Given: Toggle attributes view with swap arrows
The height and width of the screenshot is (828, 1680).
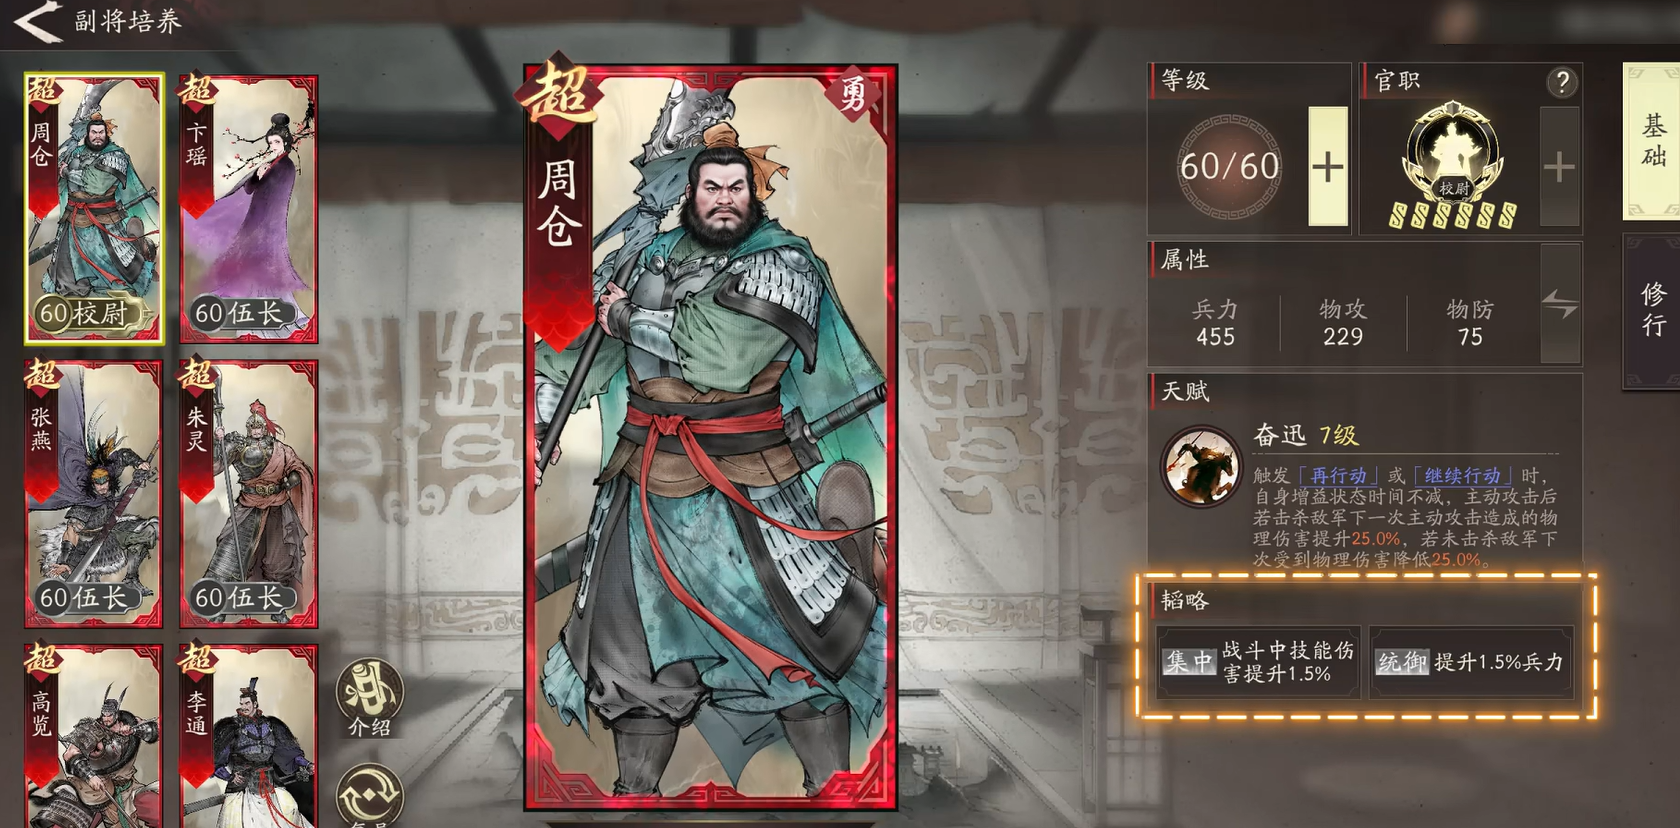Looking at the screenshot, I should click(1560, 303).
